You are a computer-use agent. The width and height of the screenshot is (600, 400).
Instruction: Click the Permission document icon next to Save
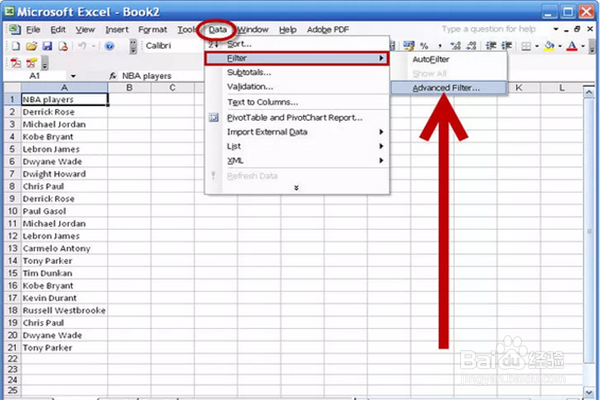pos(63,46)
